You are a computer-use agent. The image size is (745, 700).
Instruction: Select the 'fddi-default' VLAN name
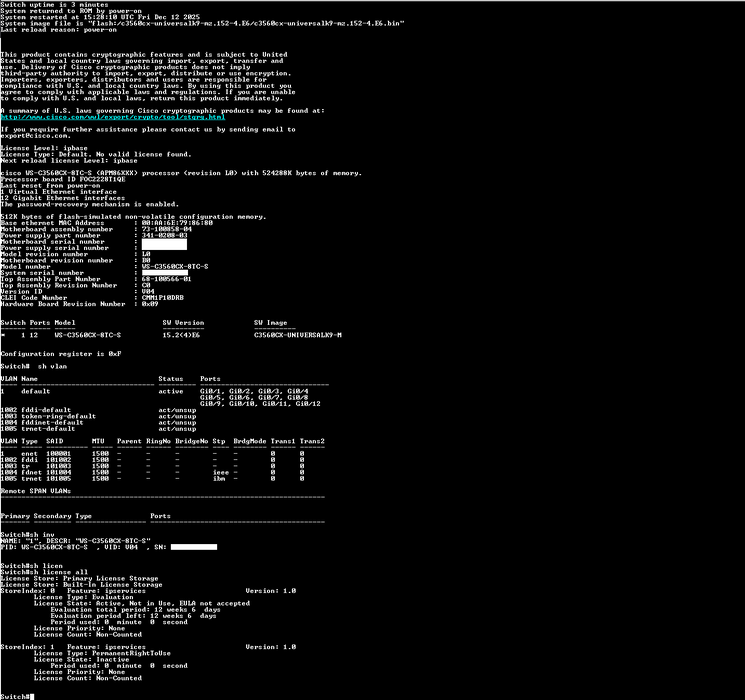click(46, 410)
